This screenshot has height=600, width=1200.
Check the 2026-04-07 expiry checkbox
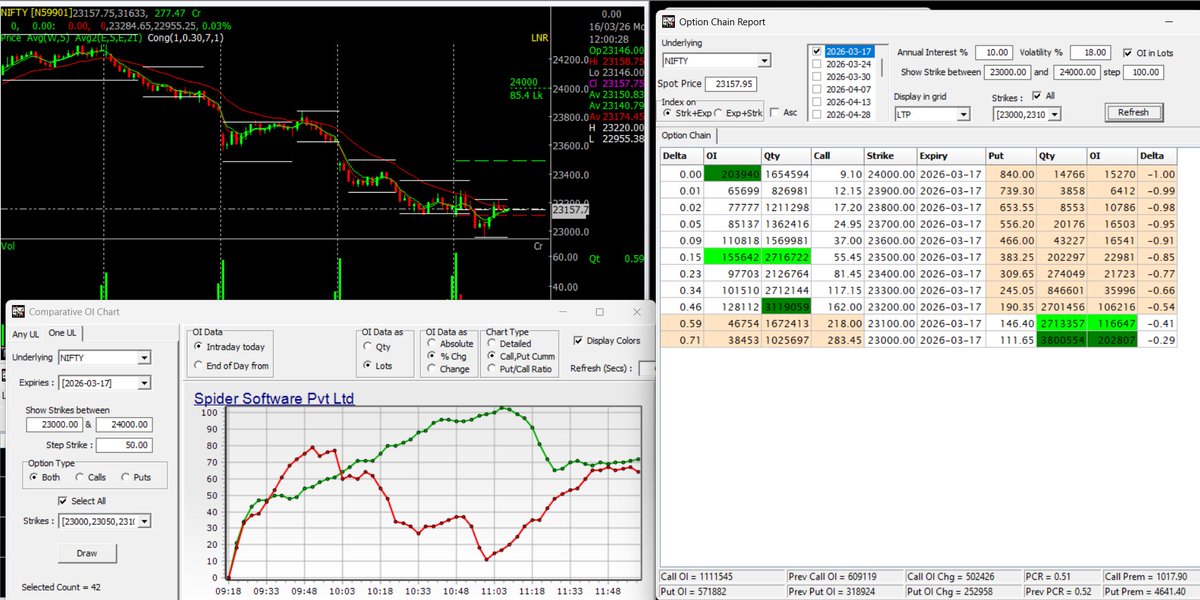(817, 89)
